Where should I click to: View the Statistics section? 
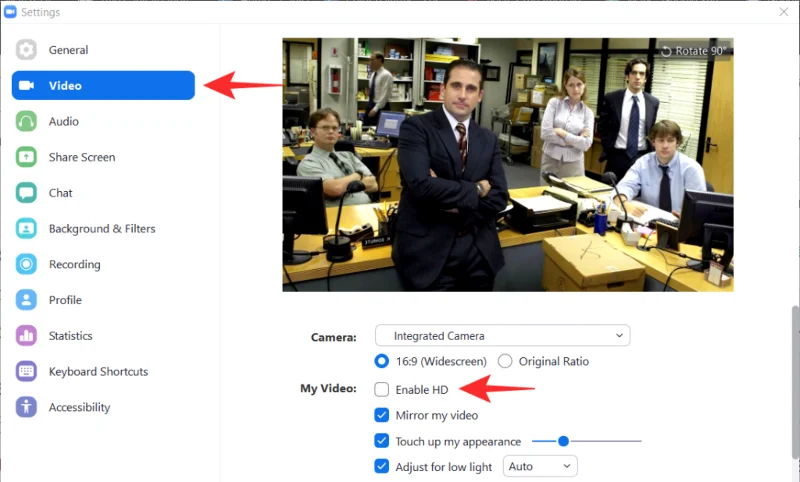coord(103,336)
